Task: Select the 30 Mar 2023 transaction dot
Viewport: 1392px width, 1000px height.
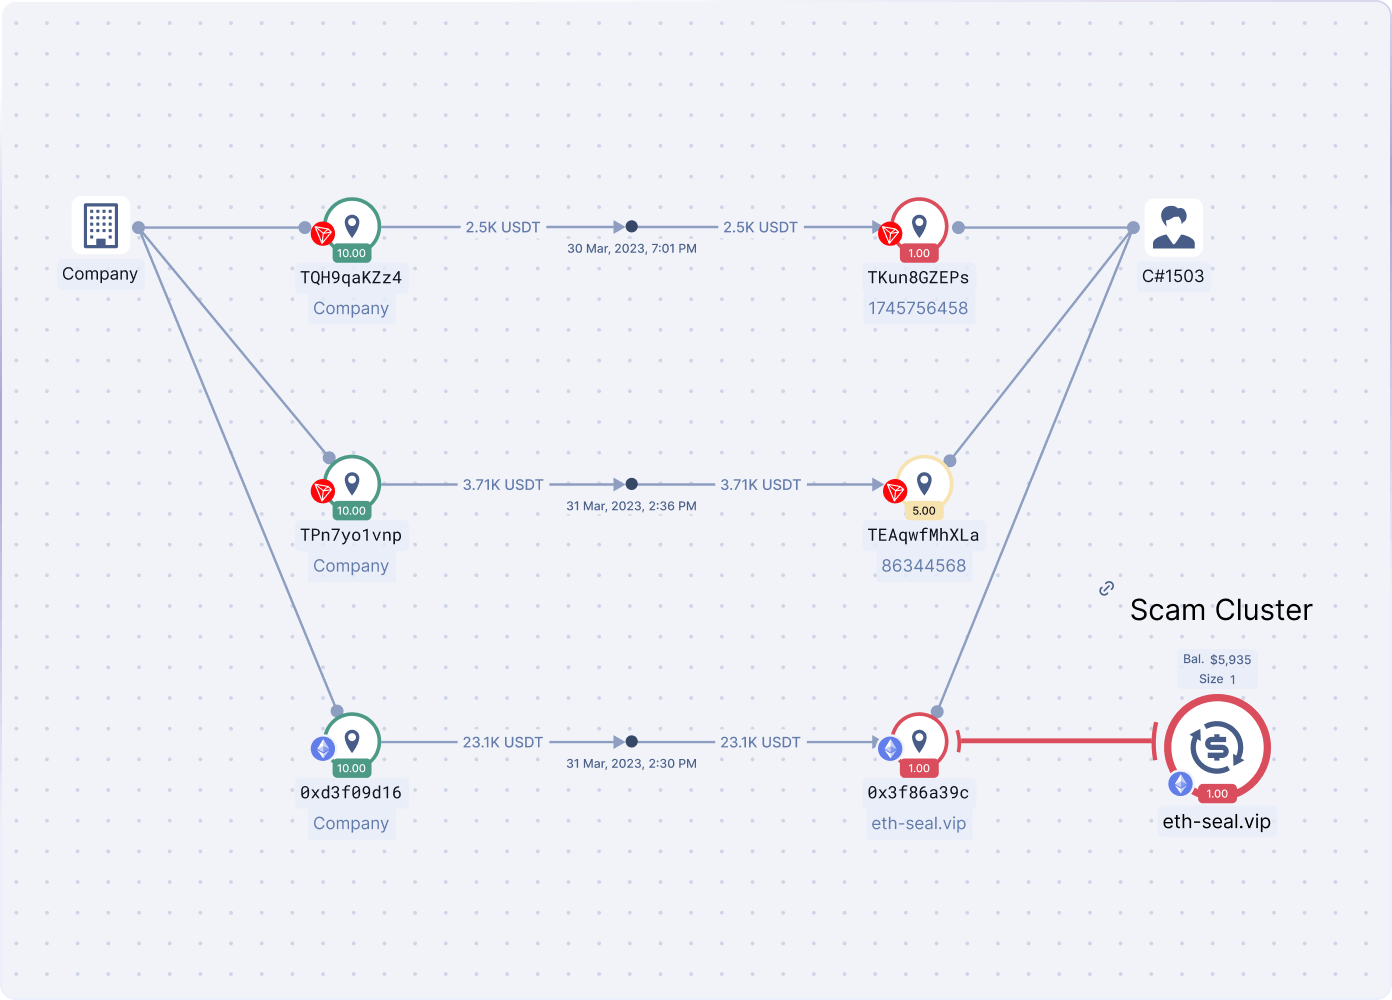Action: (632, 227)
